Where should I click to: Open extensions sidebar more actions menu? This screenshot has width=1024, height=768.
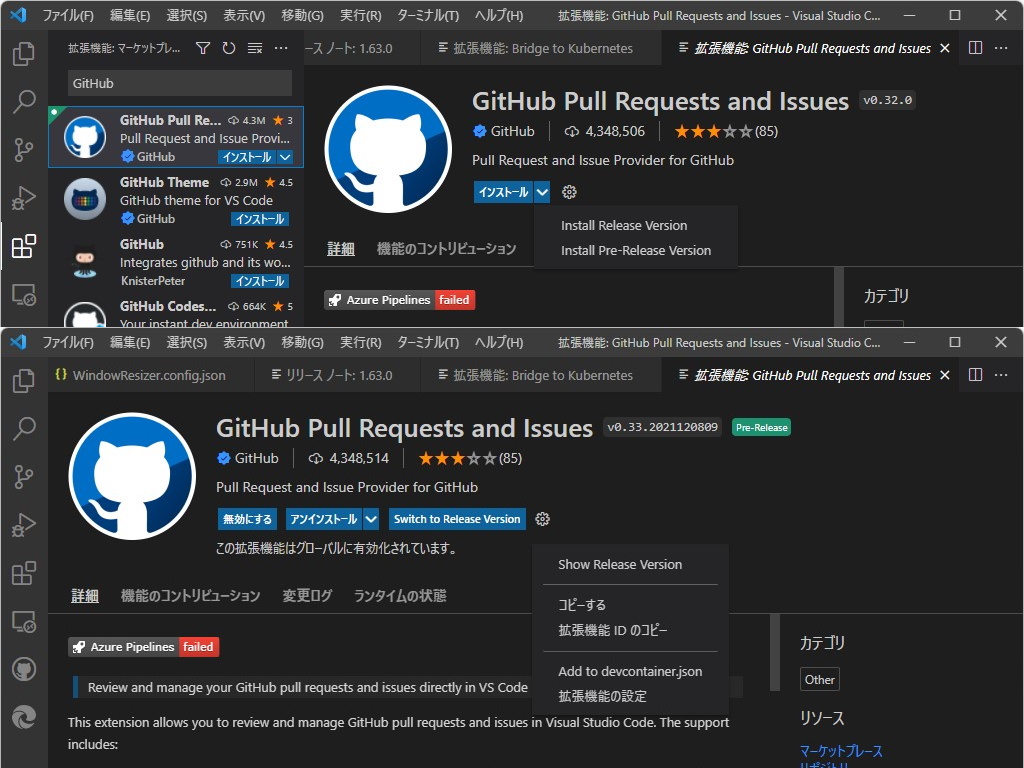point(281,48)
